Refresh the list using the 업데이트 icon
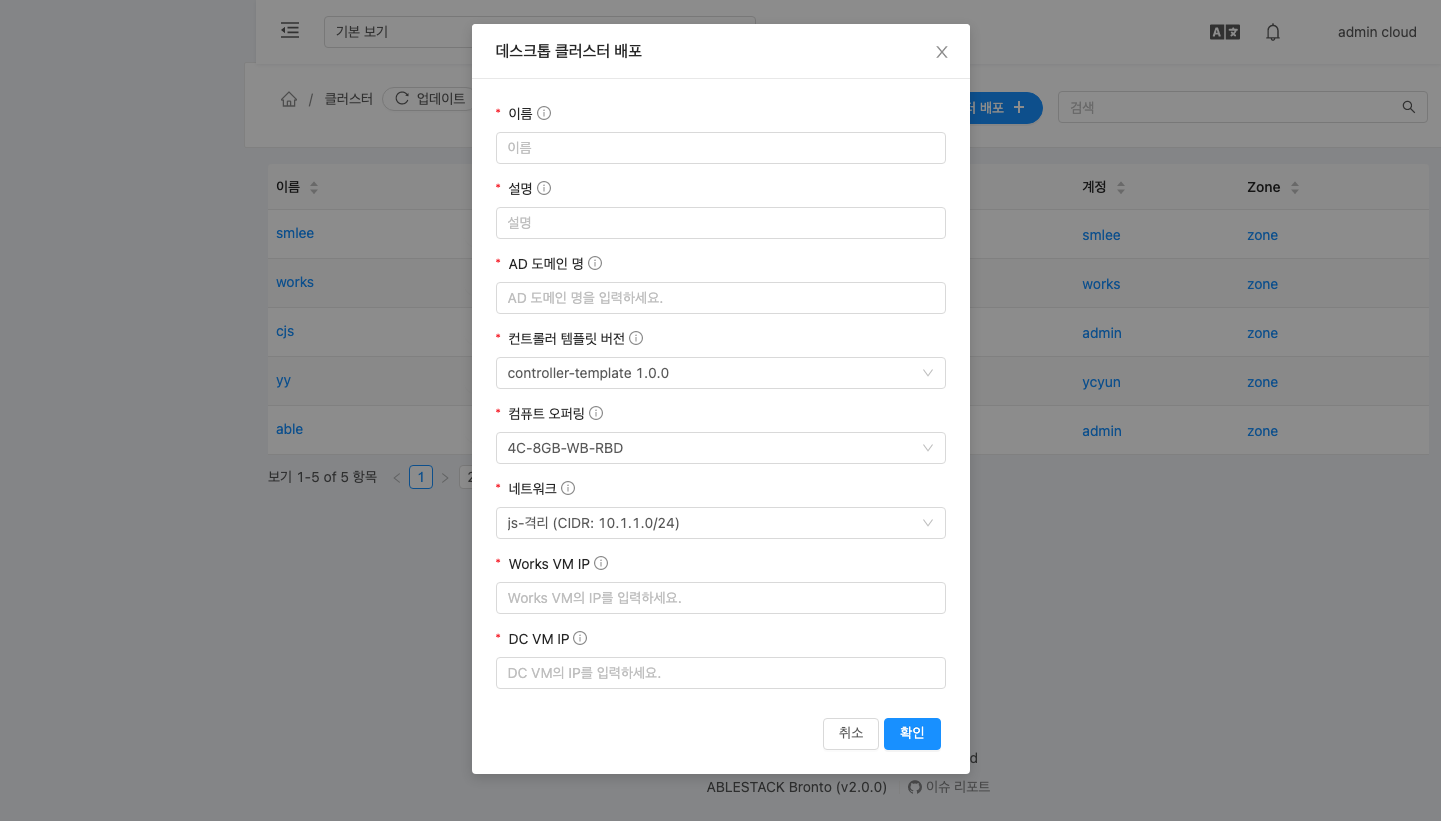 tap(401, 98)
